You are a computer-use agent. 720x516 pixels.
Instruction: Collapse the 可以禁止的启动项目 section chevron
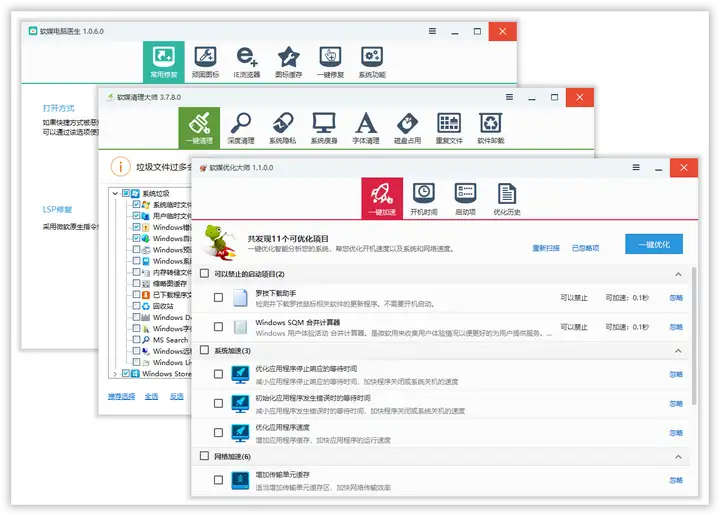click(x=678, y=275)
